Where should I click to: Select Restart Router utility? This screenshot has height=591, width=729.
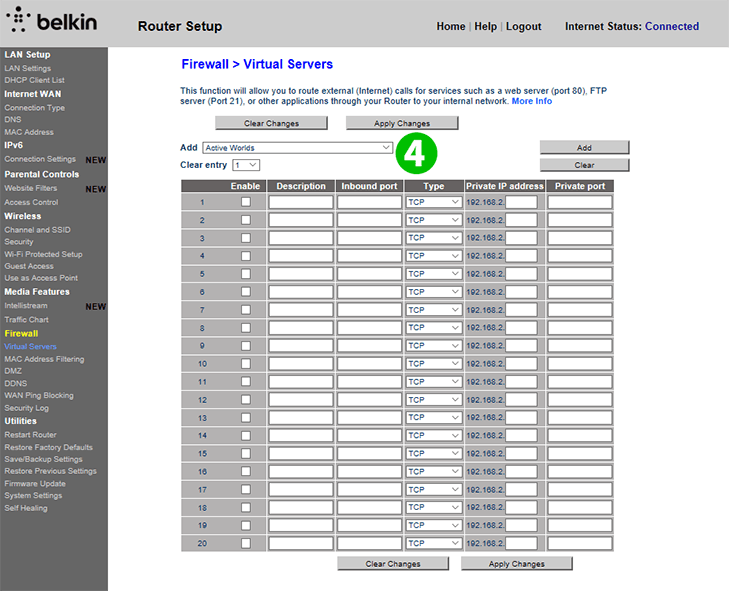(x=30, y=435)
